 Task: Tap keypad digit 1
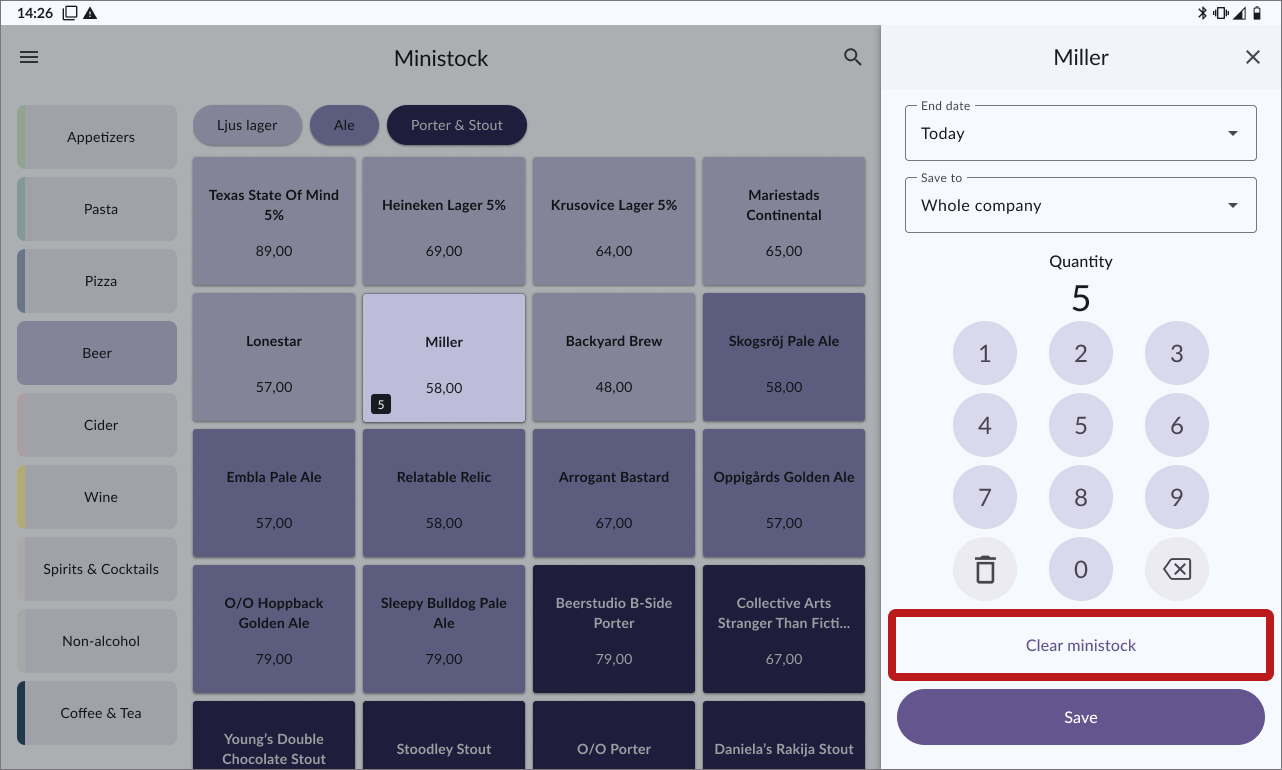click(985, 353)
